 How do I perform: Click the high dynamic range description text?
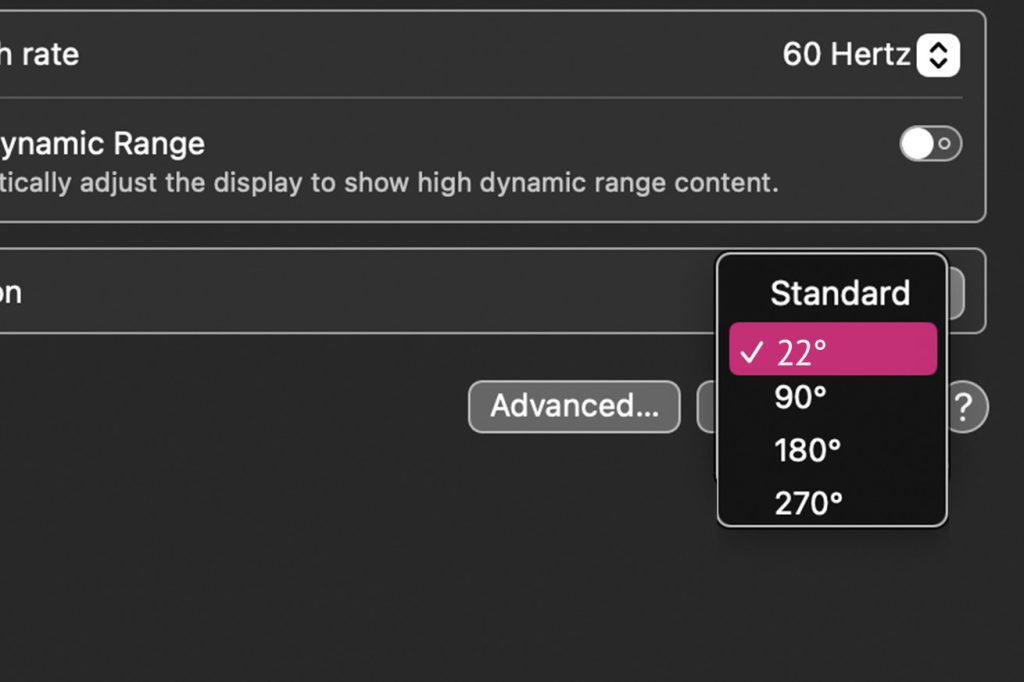pos(389,183)
